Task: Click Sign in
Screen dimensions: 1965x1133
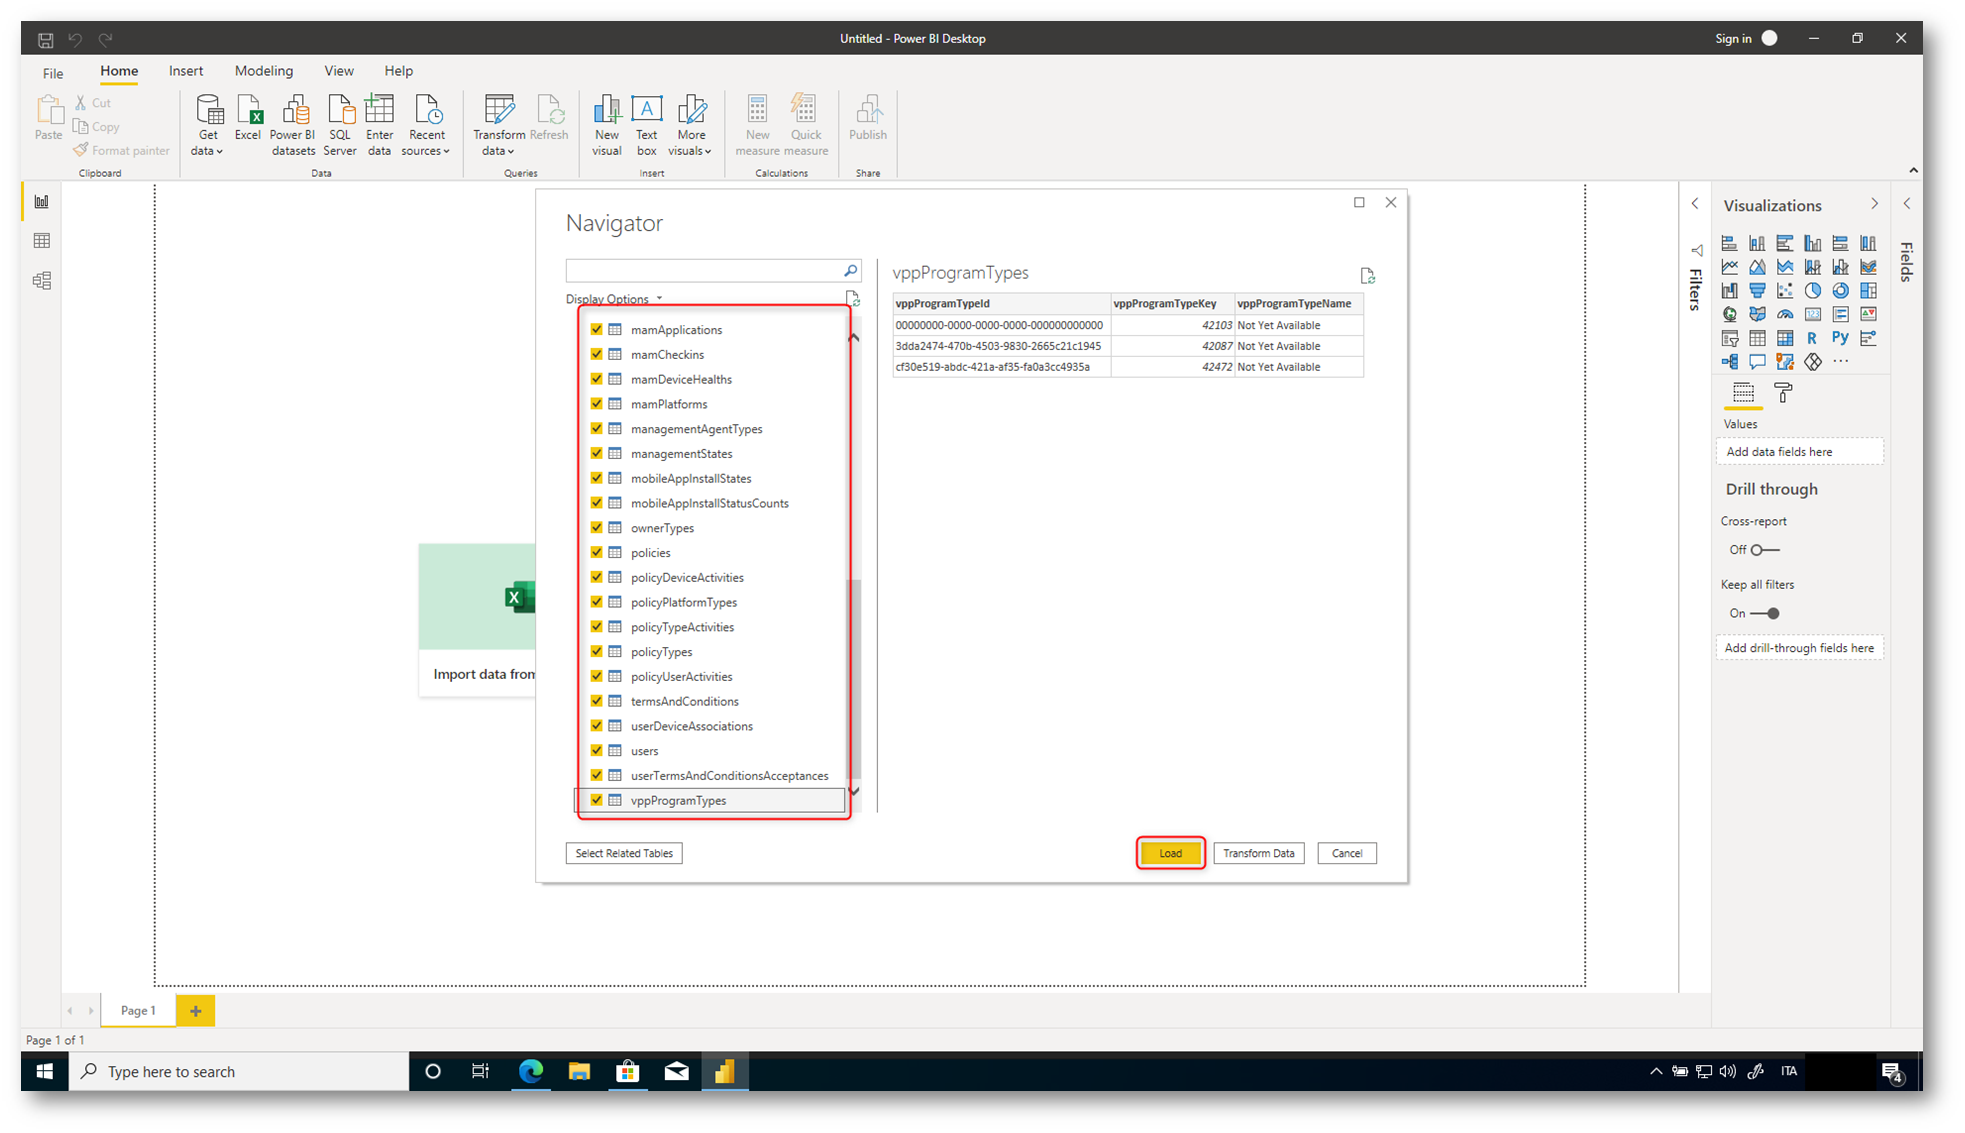Action: coord(1733,39)
